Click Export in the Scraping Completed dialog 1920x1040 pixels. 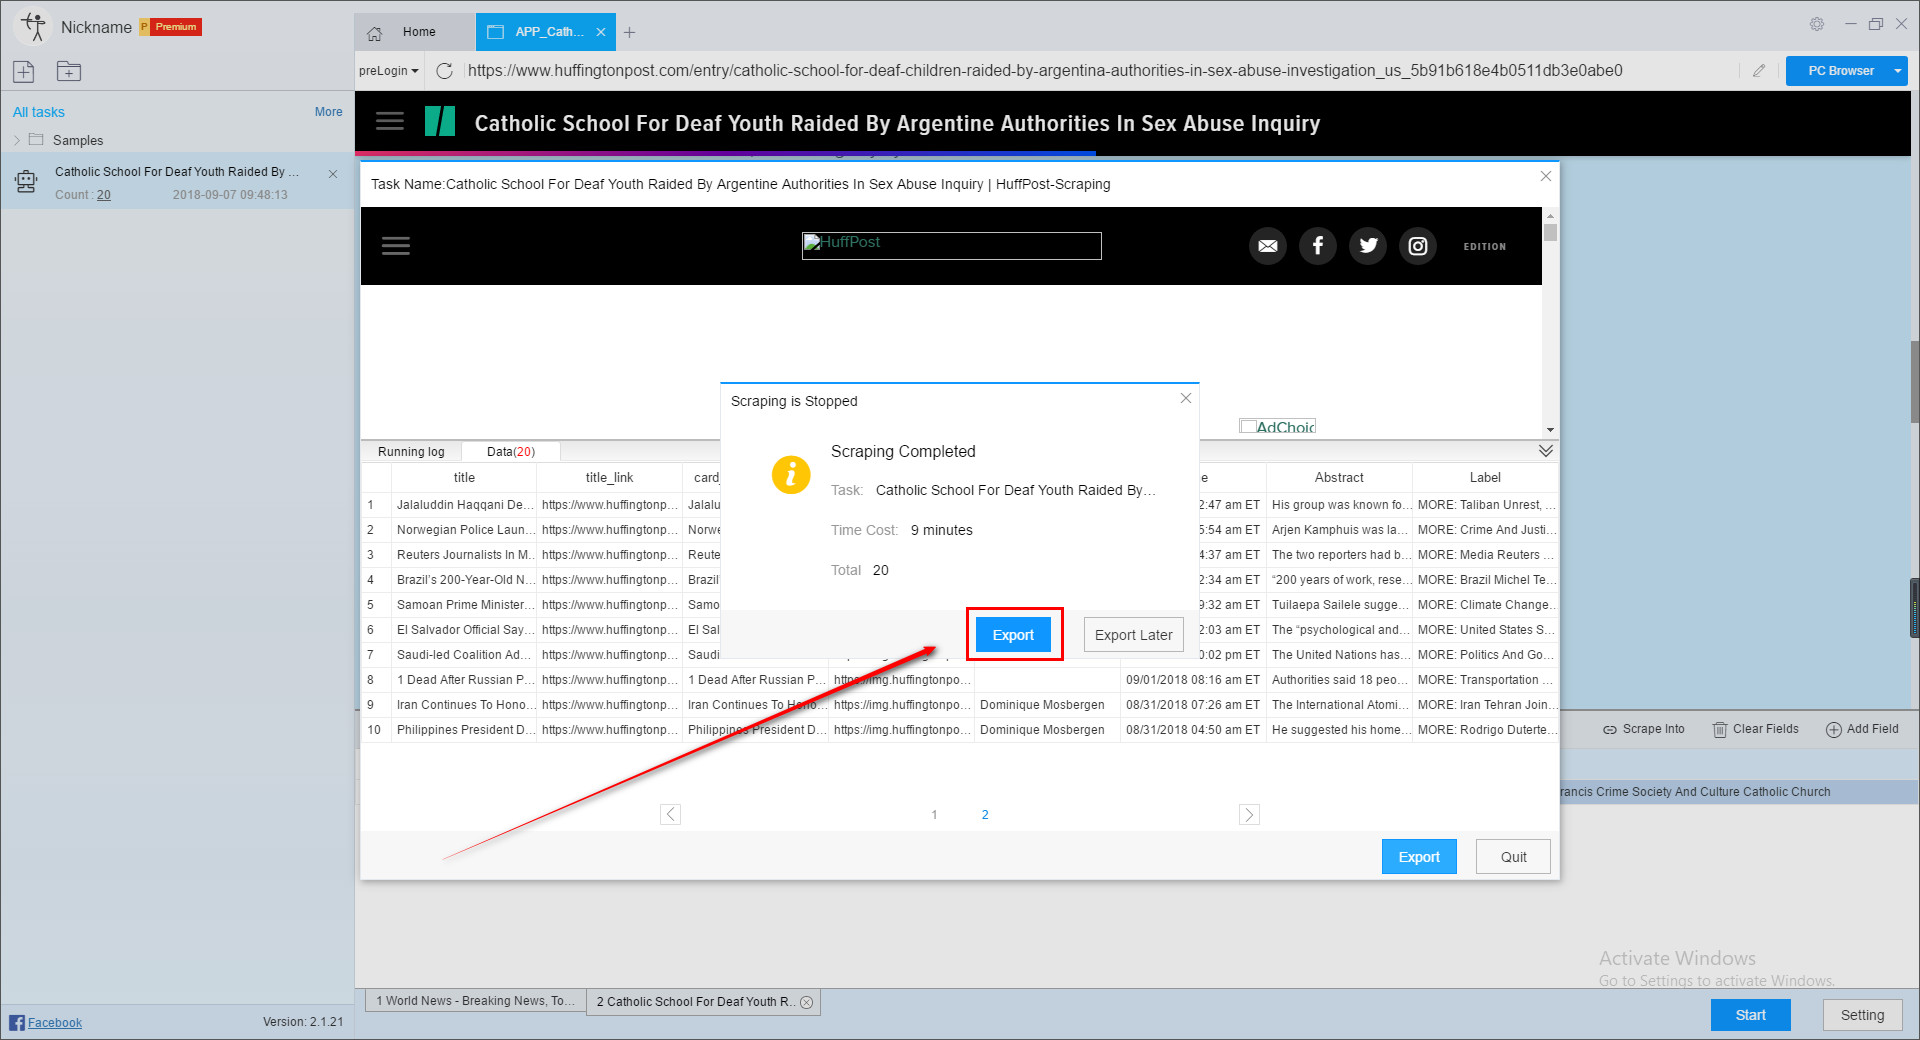[x=1013, y=635]
